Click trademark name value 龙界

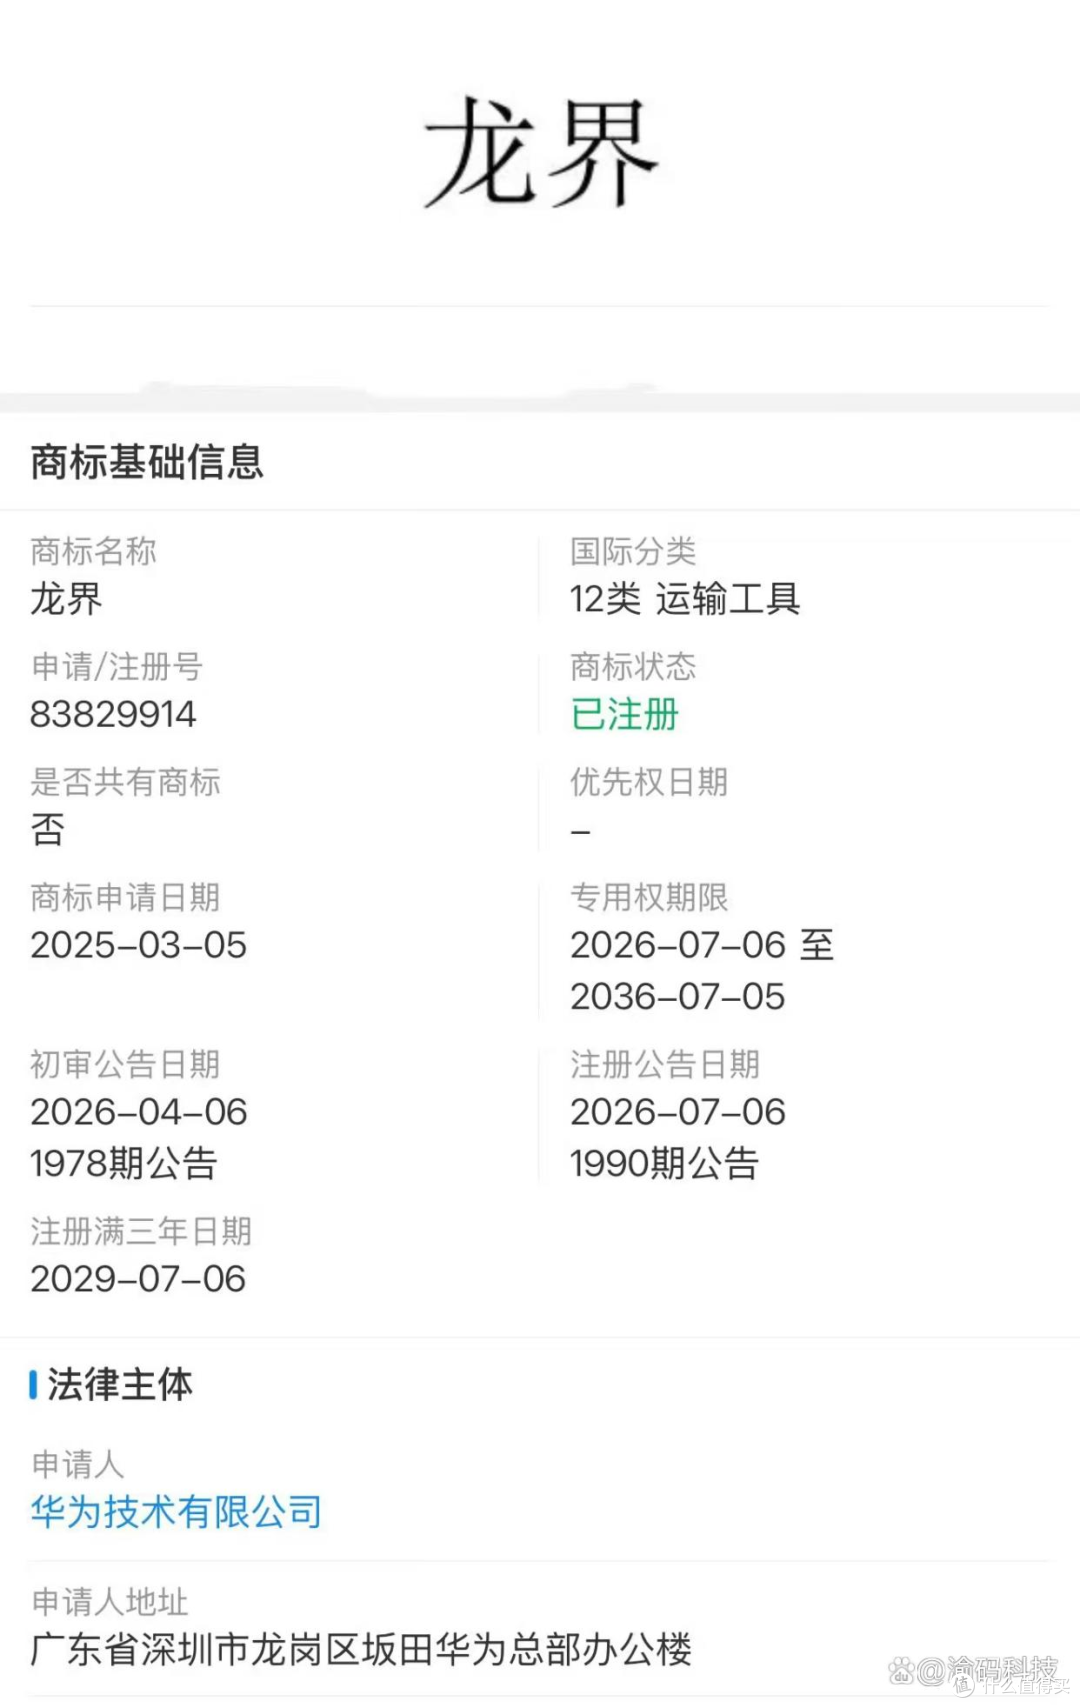[66, 599]
